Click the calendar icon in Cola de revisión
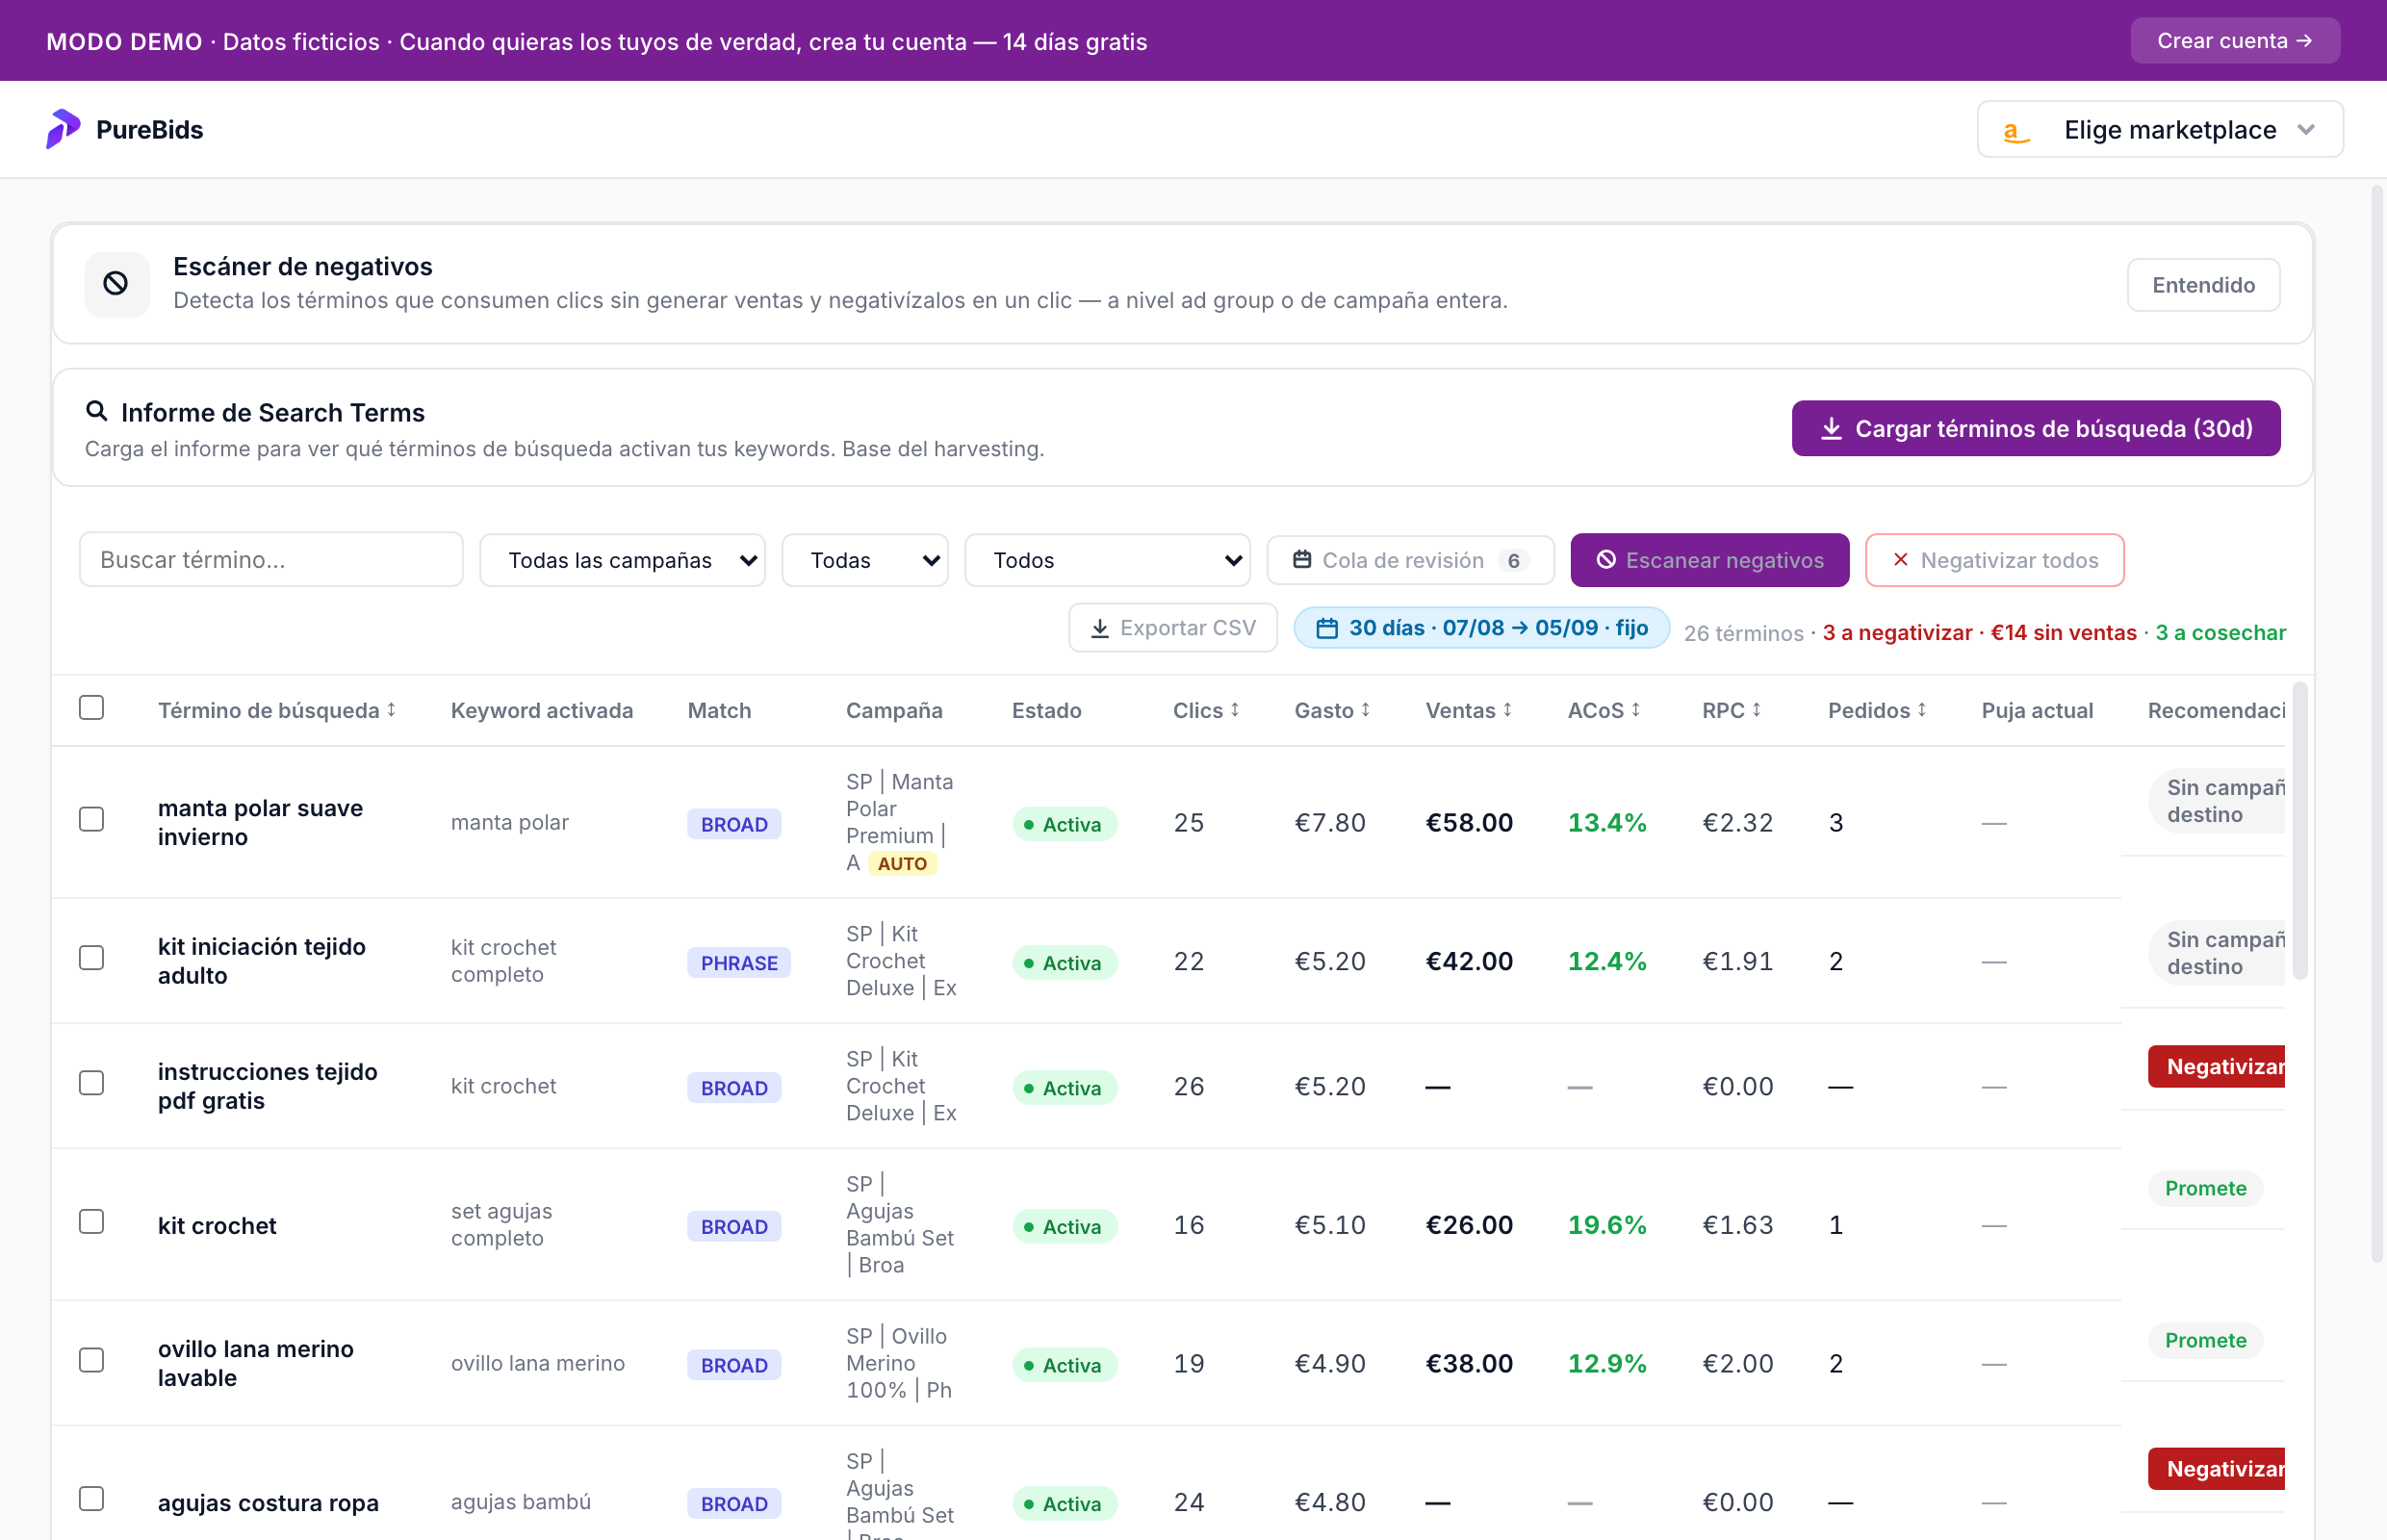The height and width of the screenshot is (1540, 2387). (1302, 560)
